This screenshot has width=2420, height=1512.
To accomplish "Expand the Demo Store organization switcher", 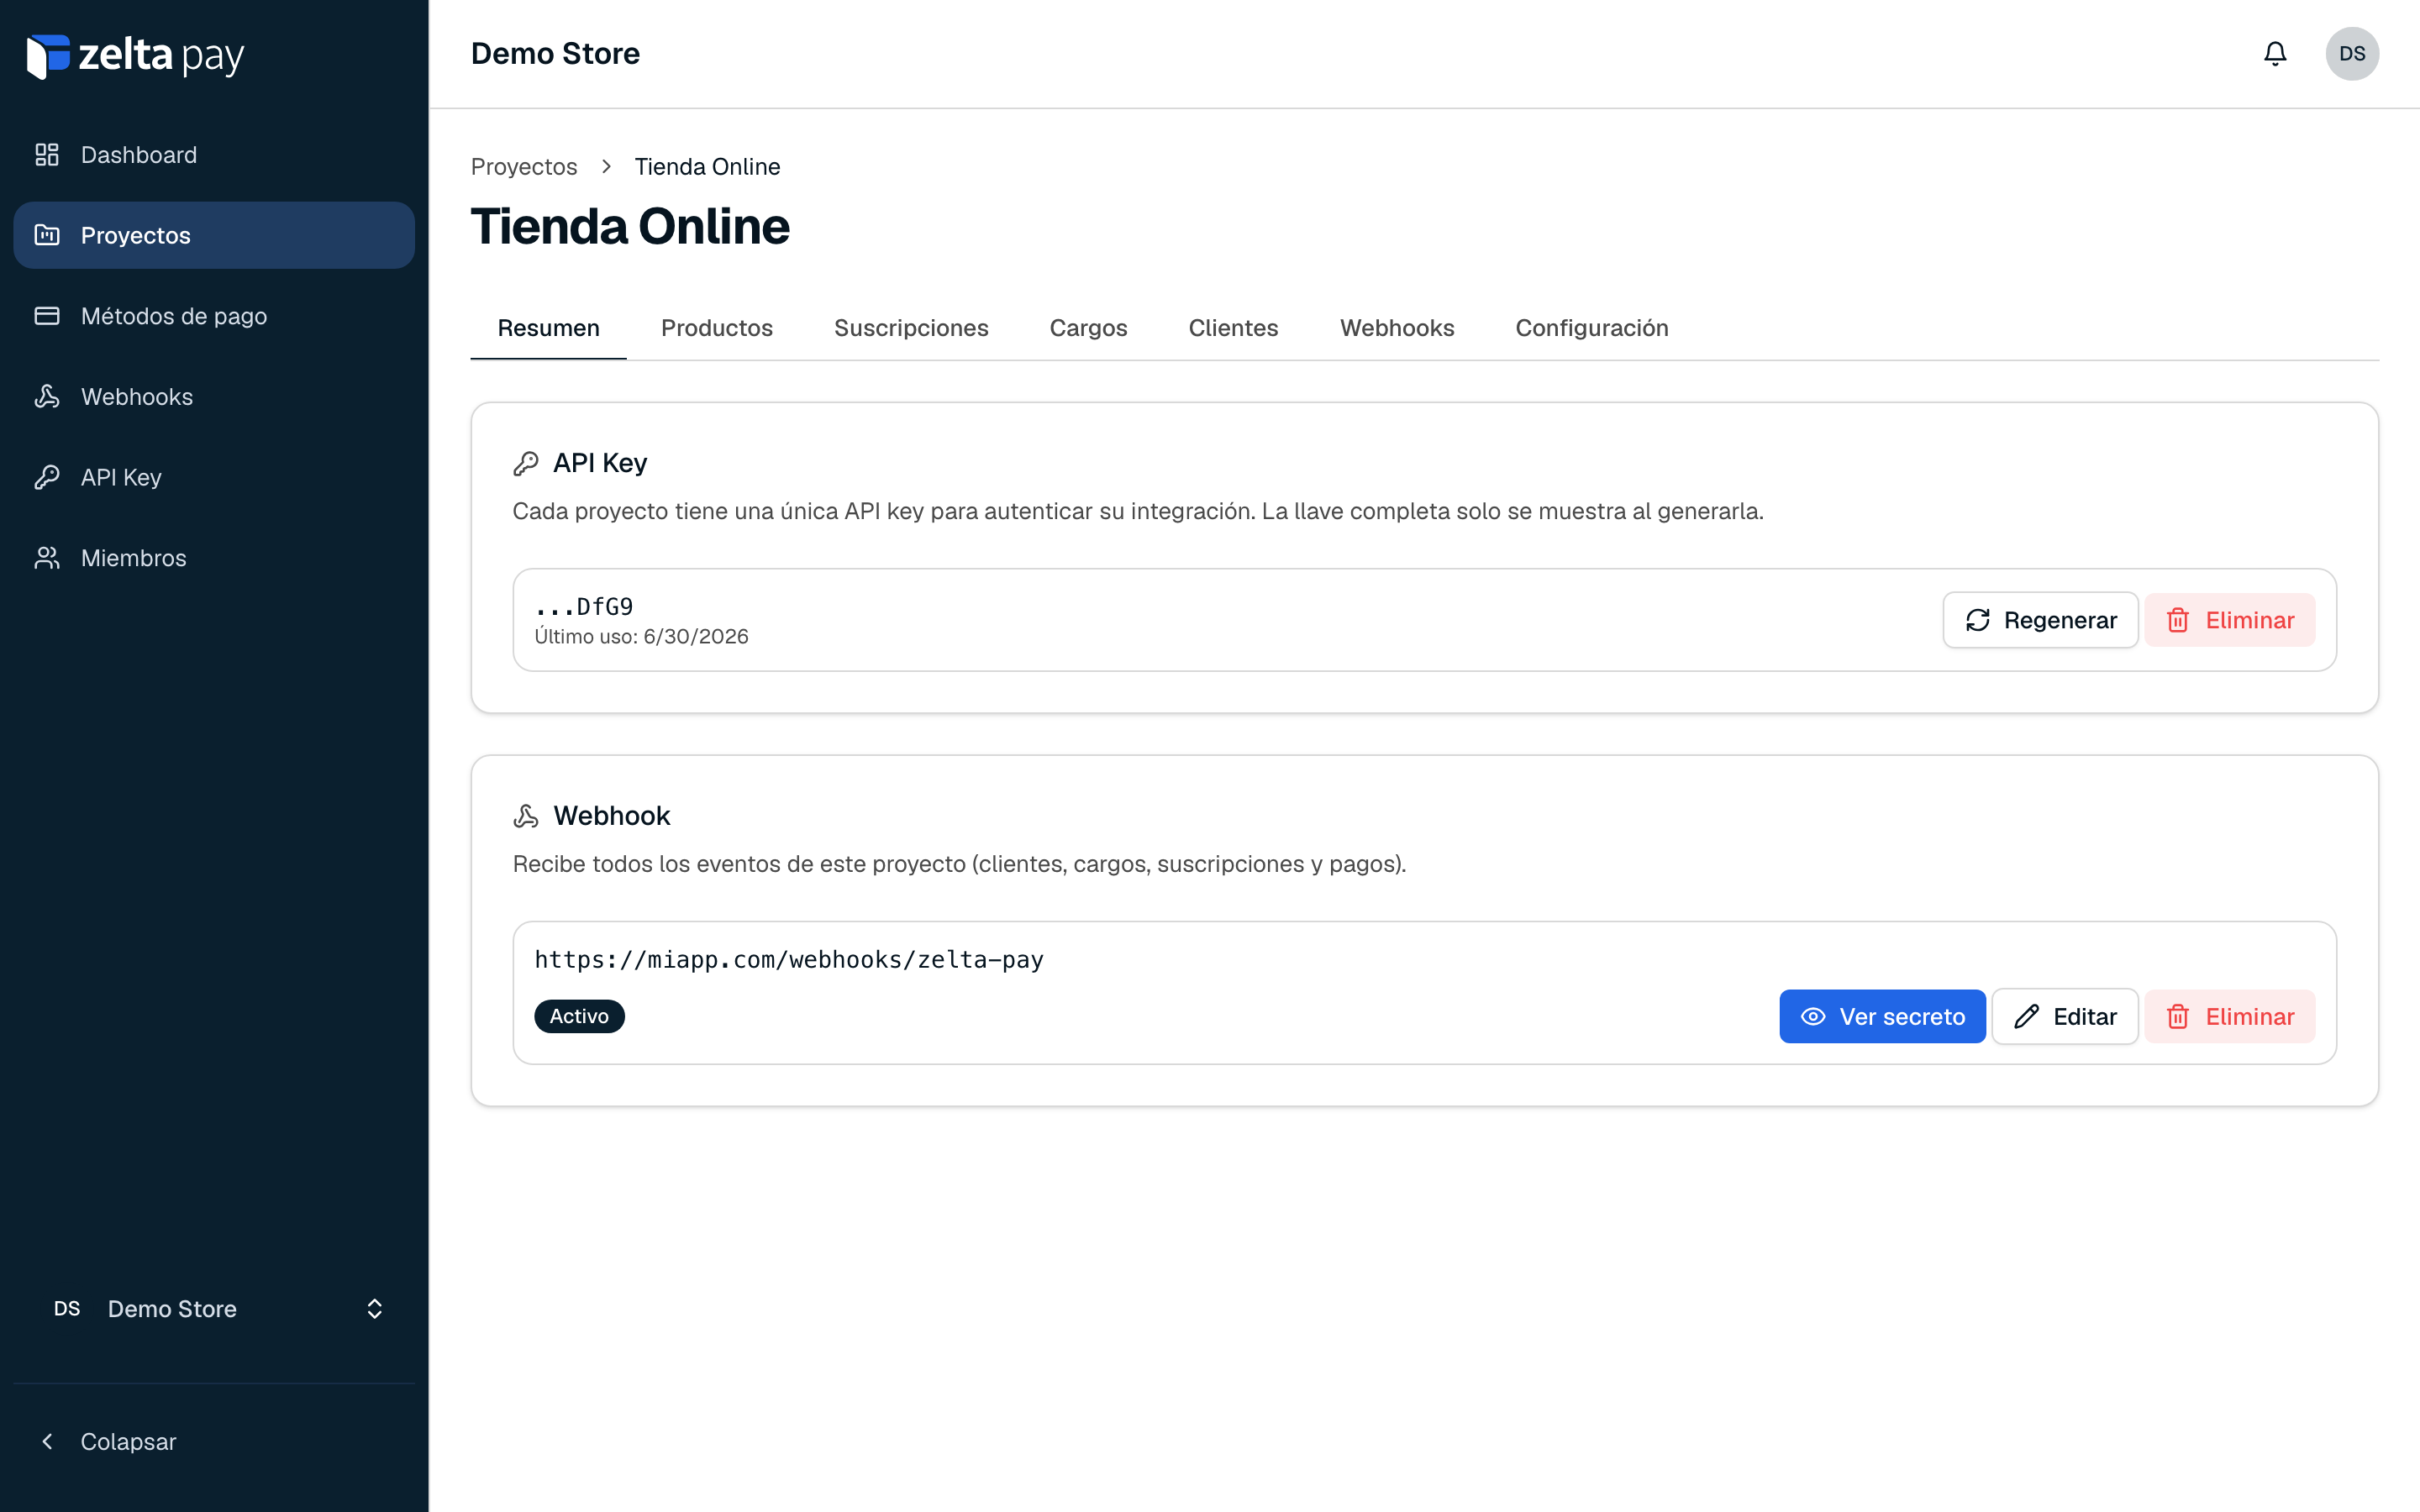I will click(x=214, y=1309).
